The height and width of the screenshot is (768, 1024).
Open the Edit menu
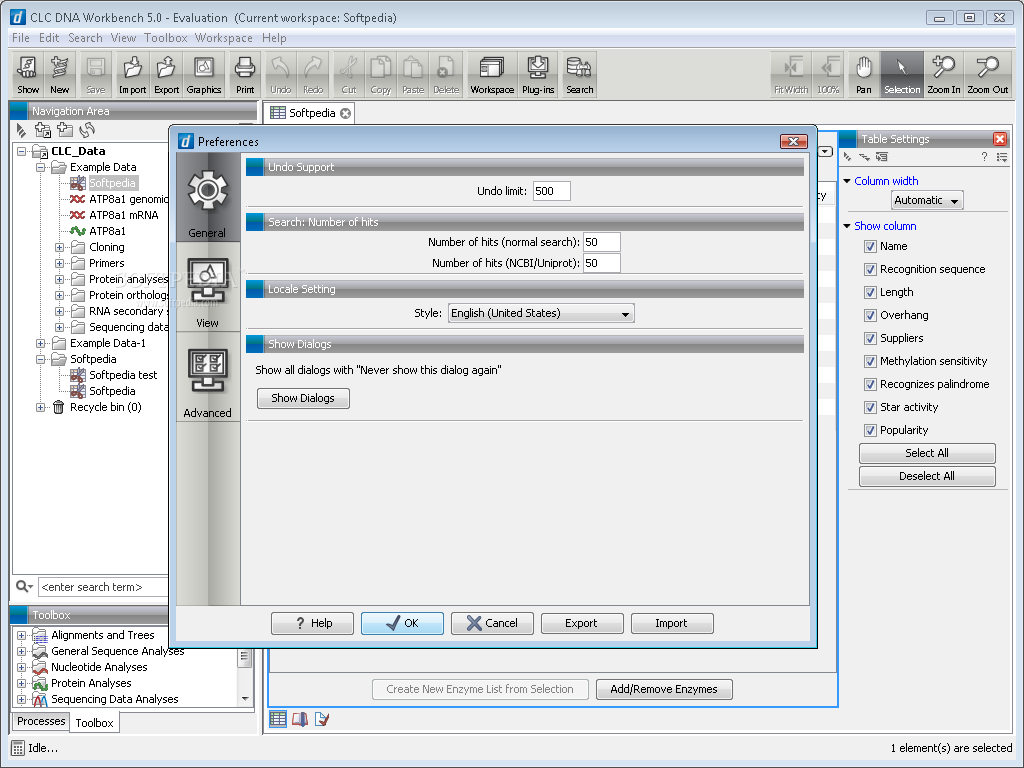coord(49,38)
